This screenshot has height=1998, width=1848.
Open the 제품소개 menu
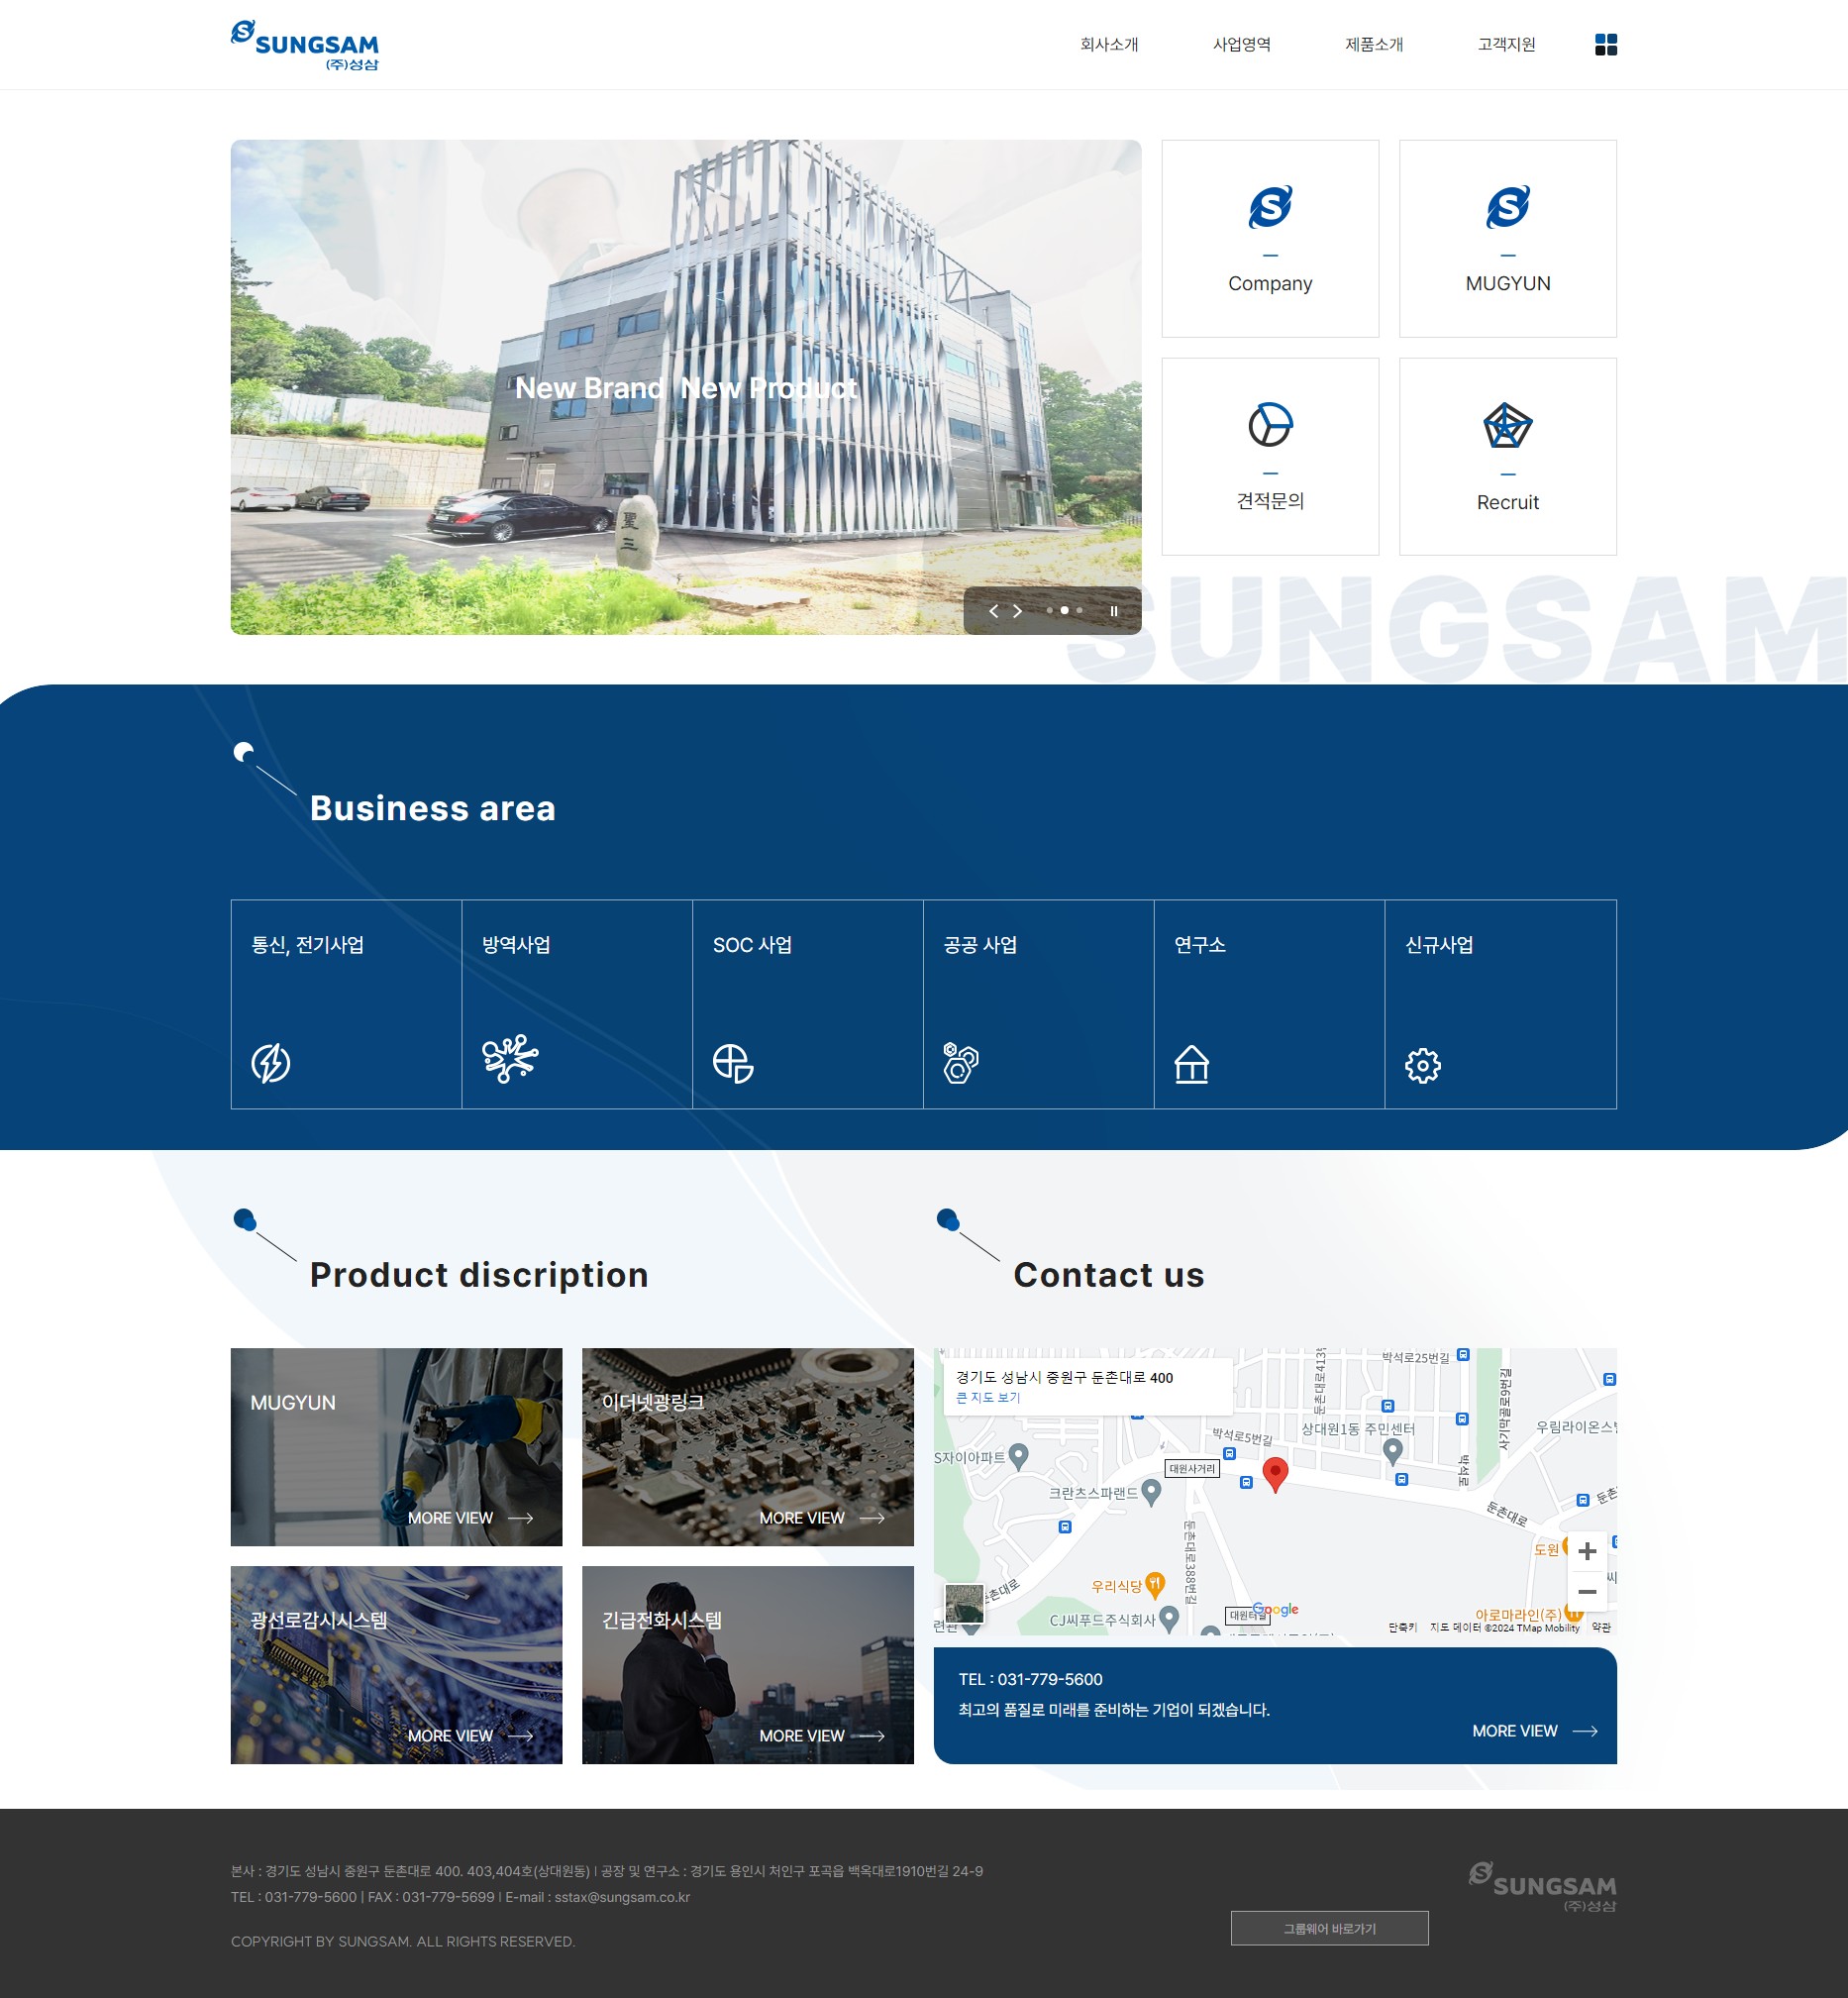click(1374, 44)
